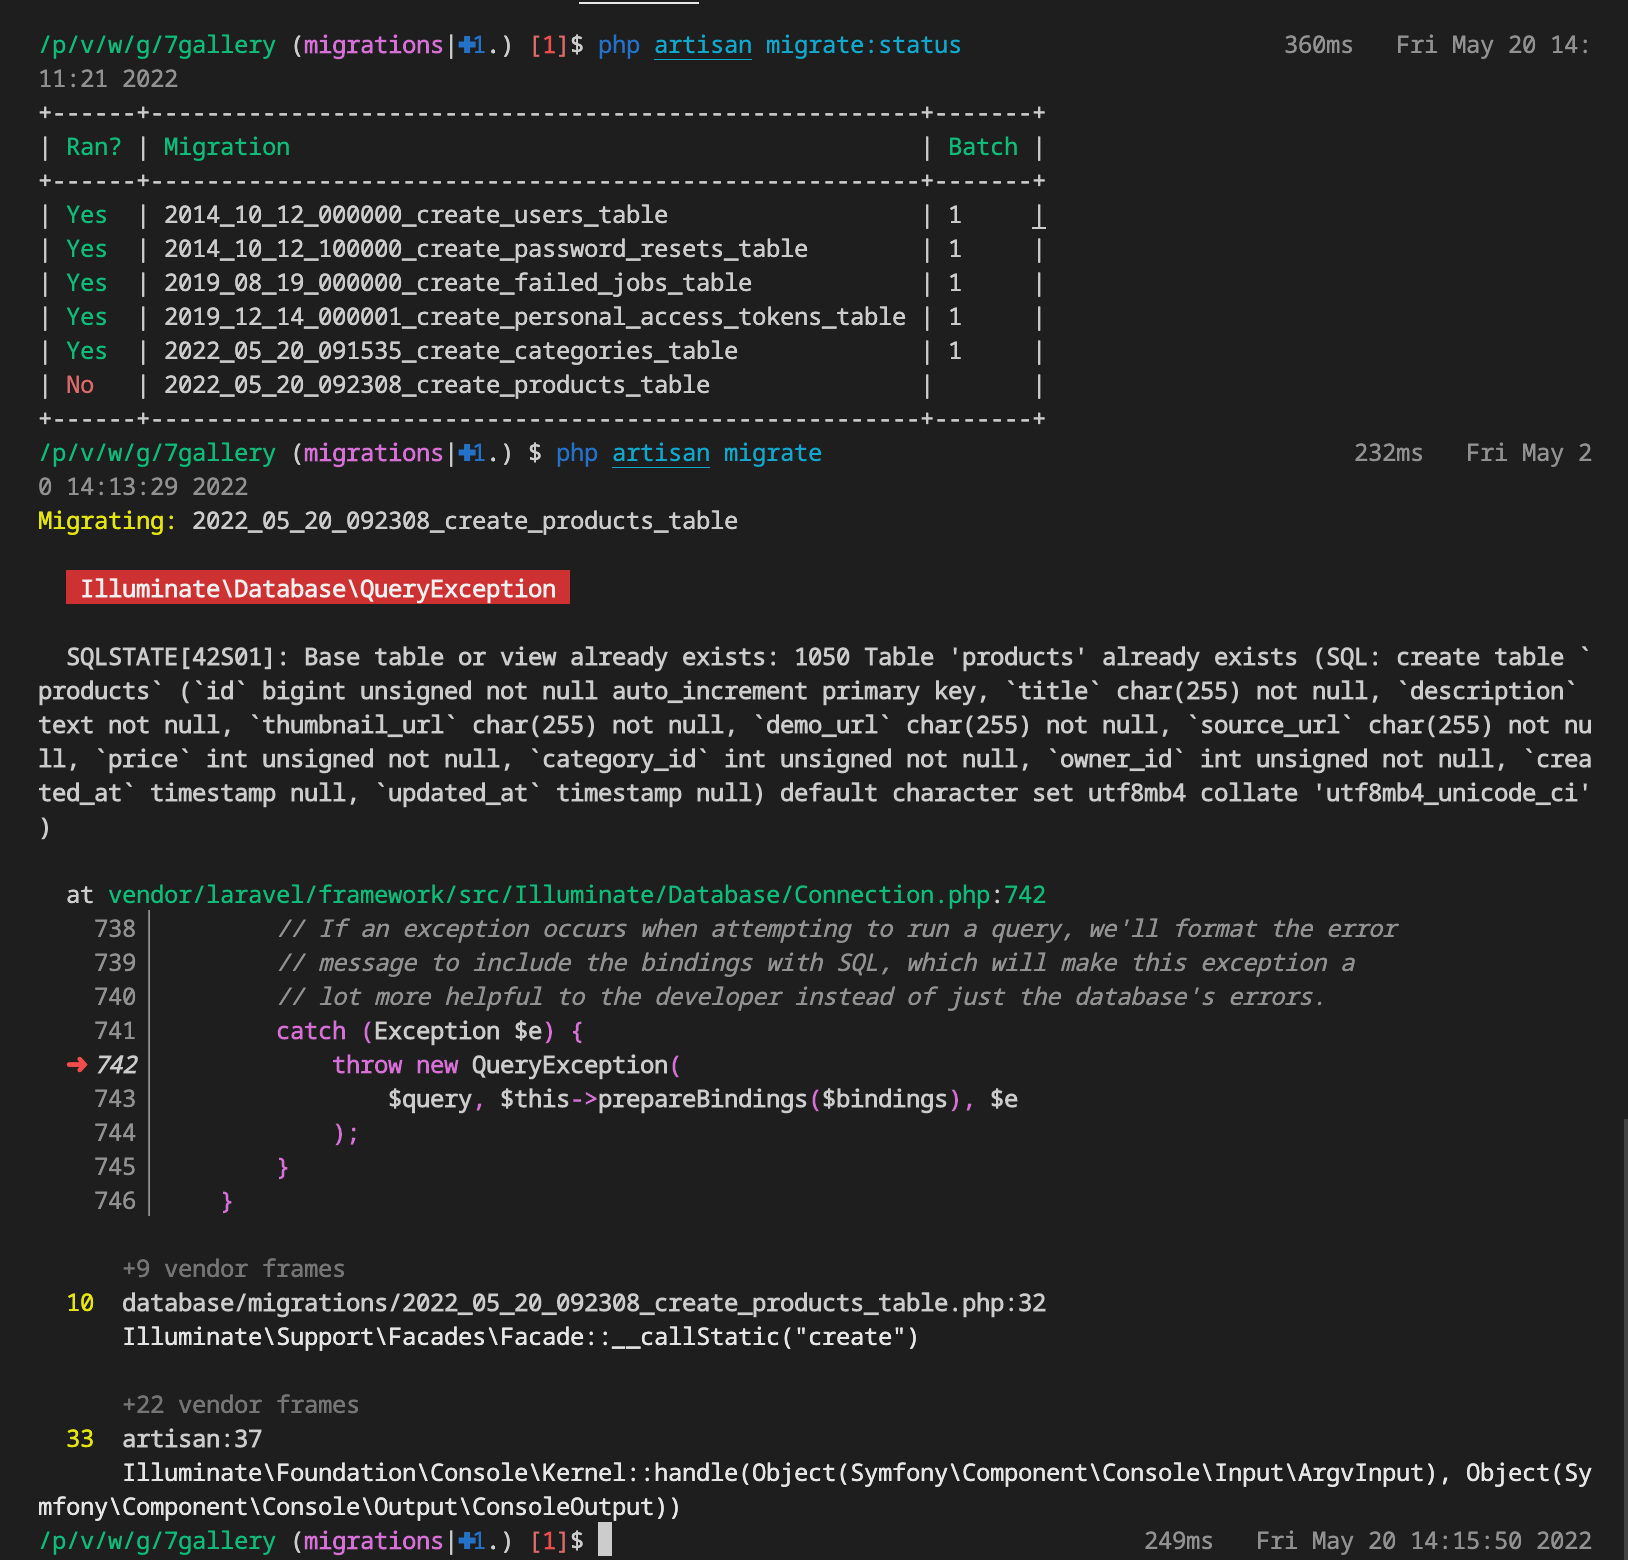Click the '232ms' timing value
Screen dimensions: 1628x1560
coord(1389,453)
